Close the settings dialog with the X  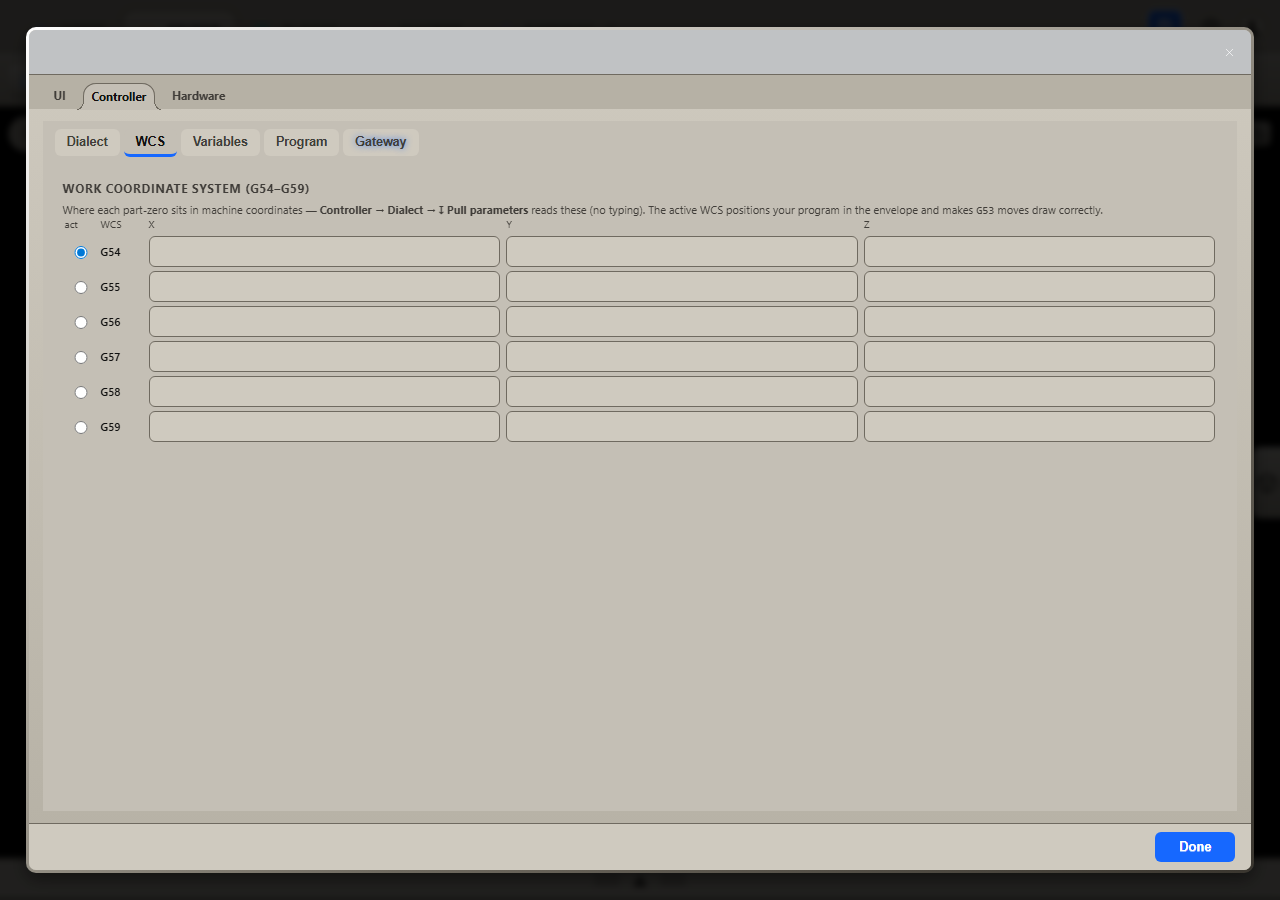(x=1230, y=52)
